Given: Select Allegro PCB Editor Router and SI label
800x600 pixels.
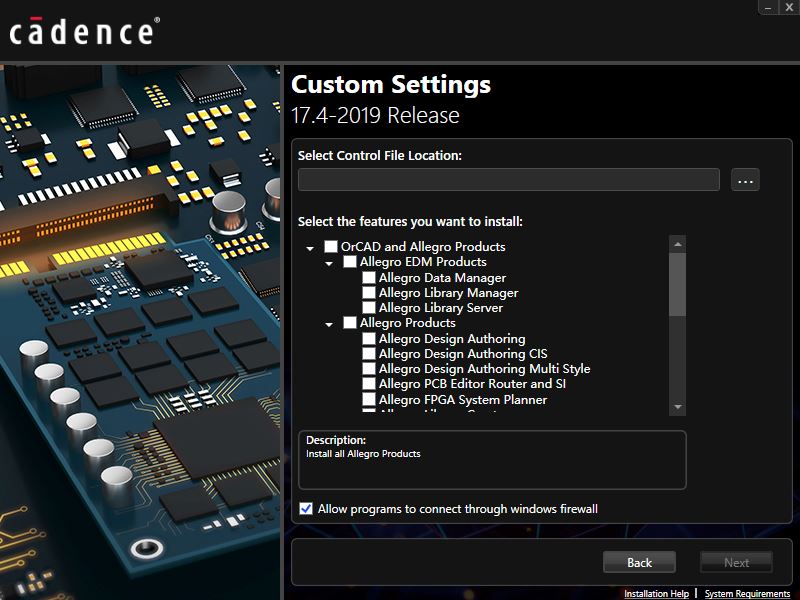Looking at the screenshot, I should pos(472,384).
